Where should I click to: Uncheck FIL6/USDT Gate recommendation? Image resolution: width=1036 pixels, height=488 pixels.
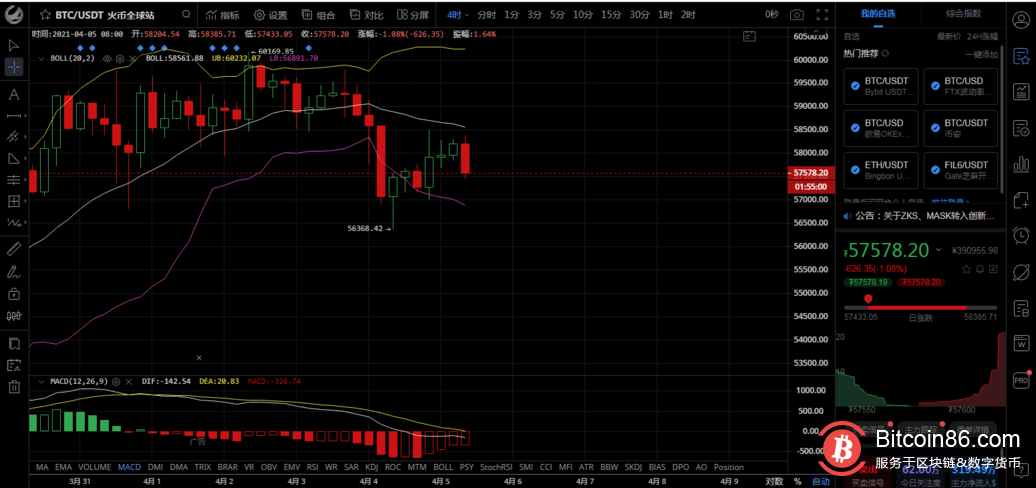[x=933, y=170]
